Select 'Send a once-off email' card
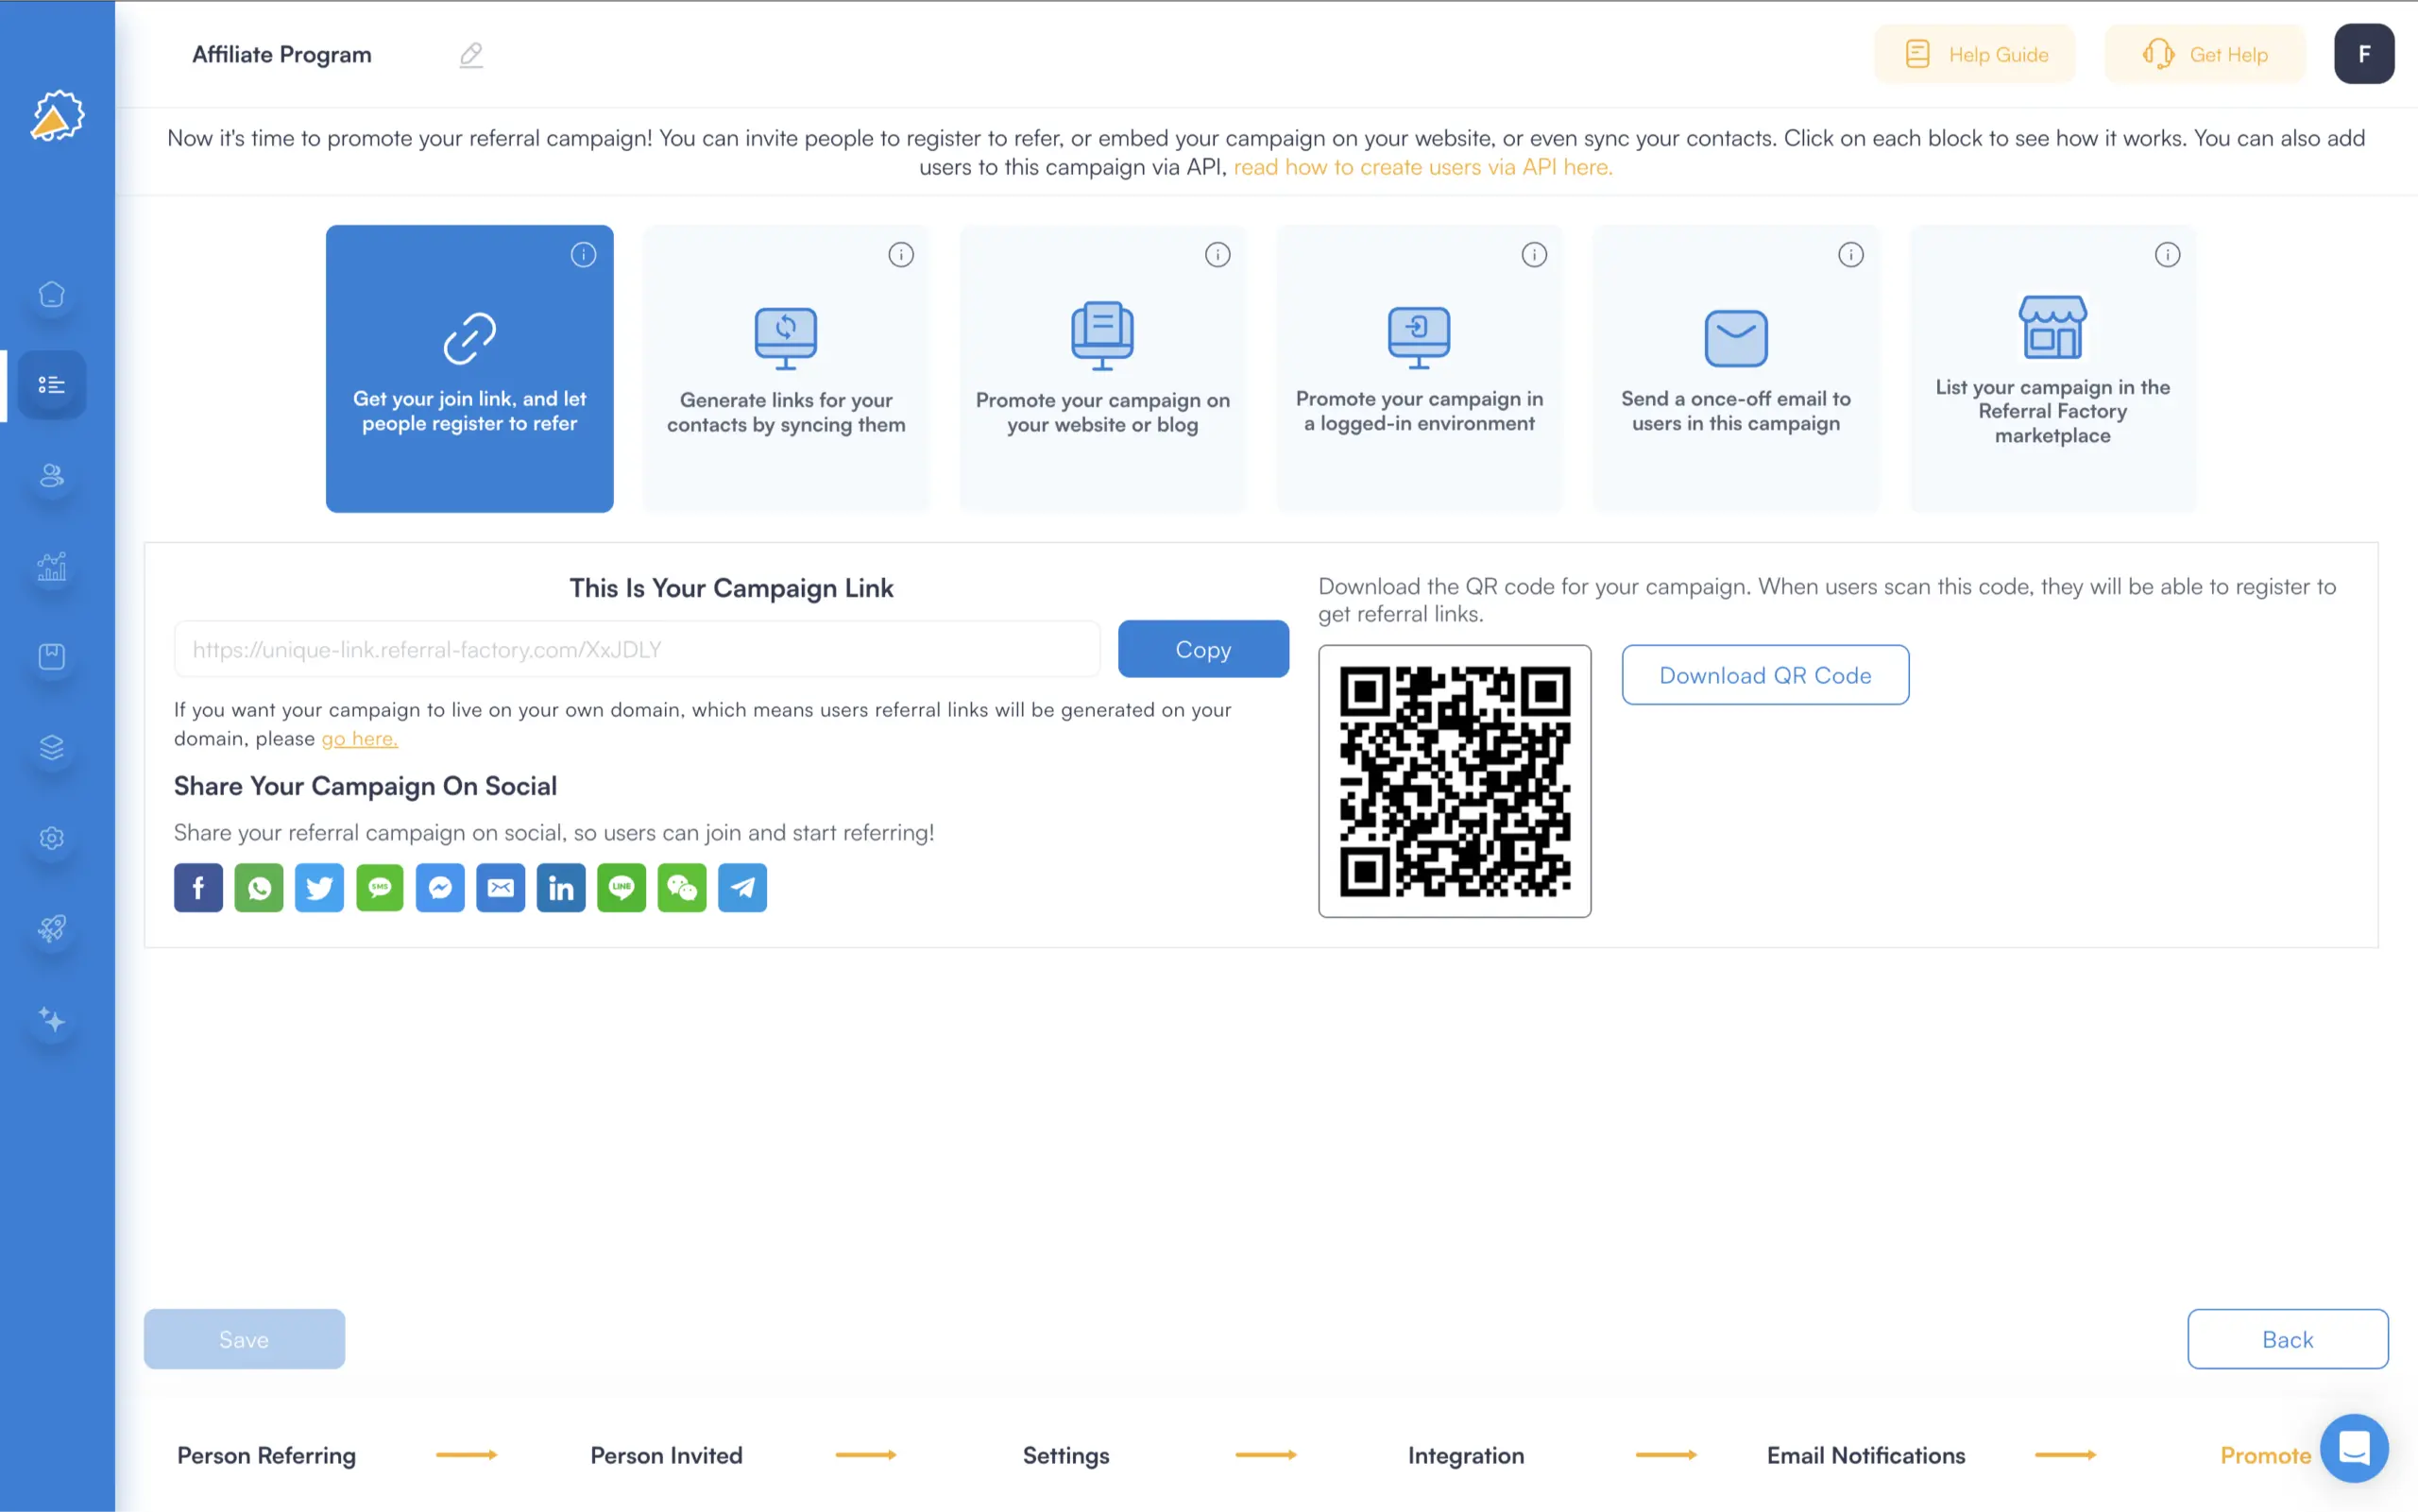This screenshot has height=1512, width=2418. click(1736, 369)
